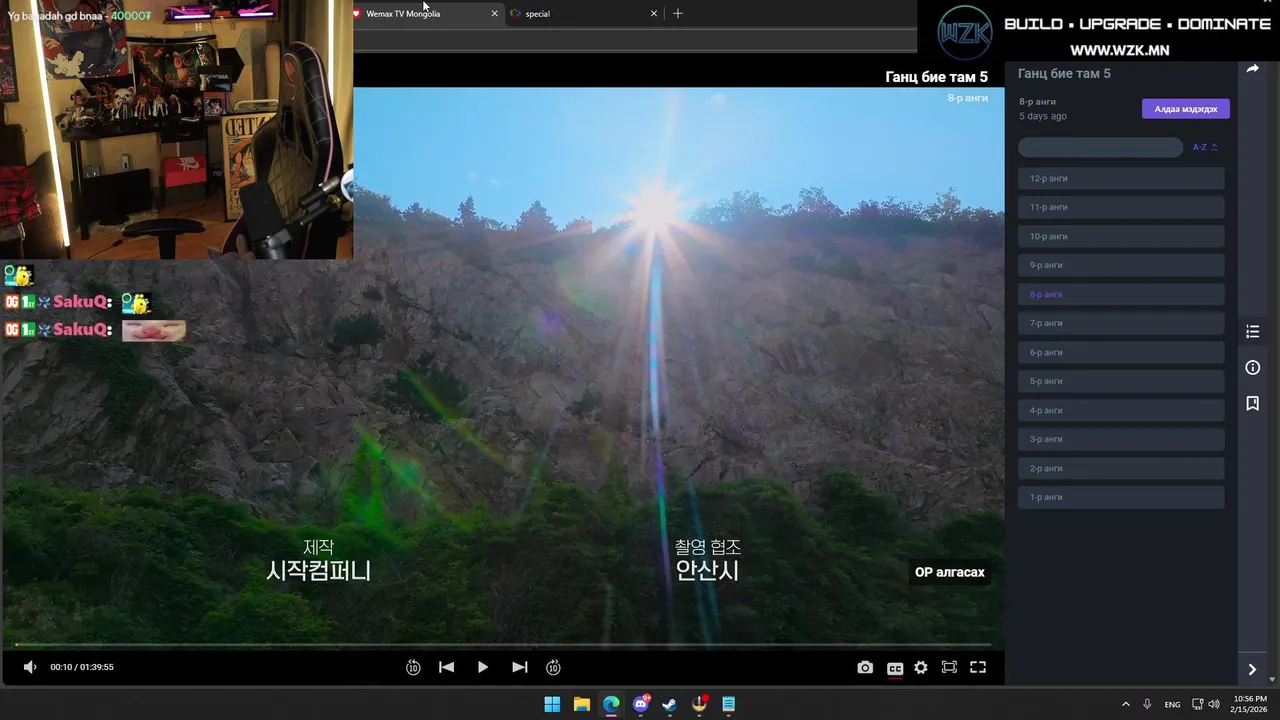
Task: Click the microphone tray icon
Action: [1147, 705]
